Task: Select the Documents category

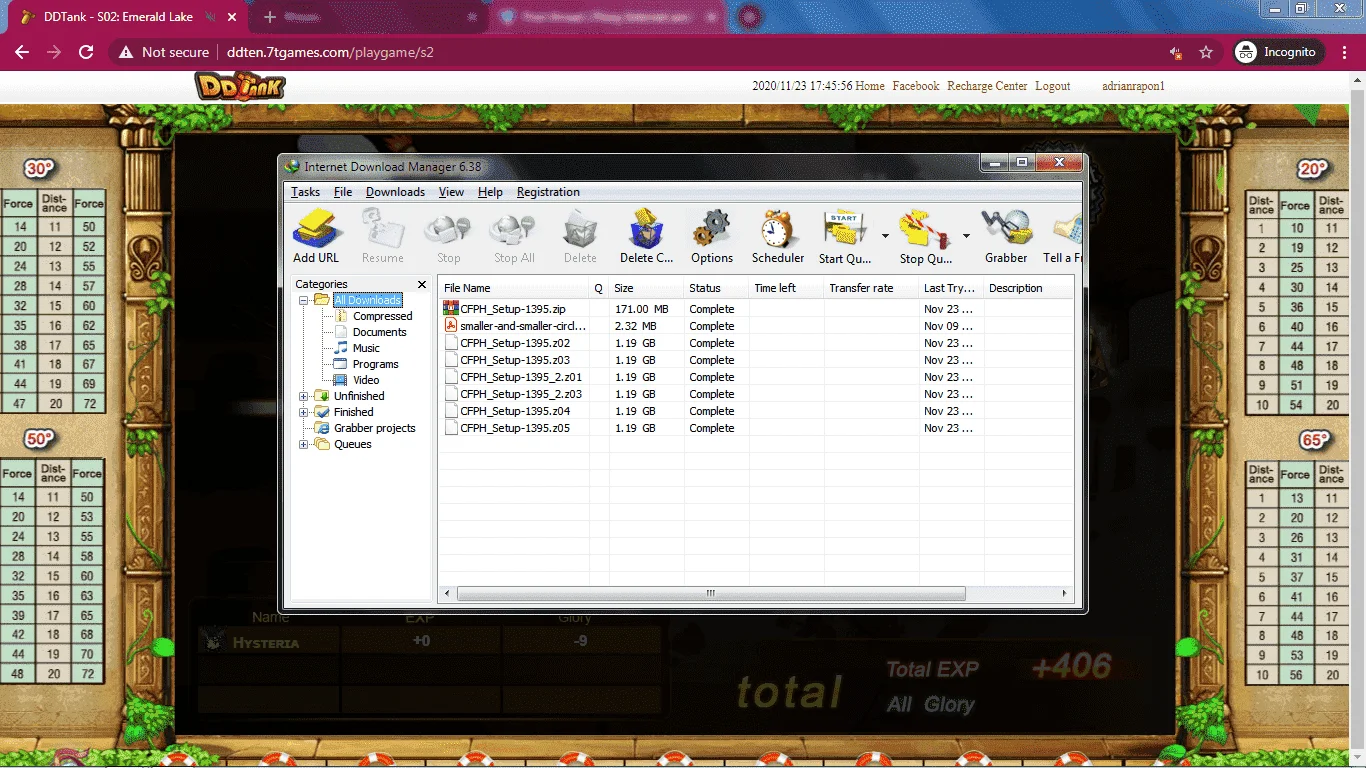Action: tap(379, 332)
